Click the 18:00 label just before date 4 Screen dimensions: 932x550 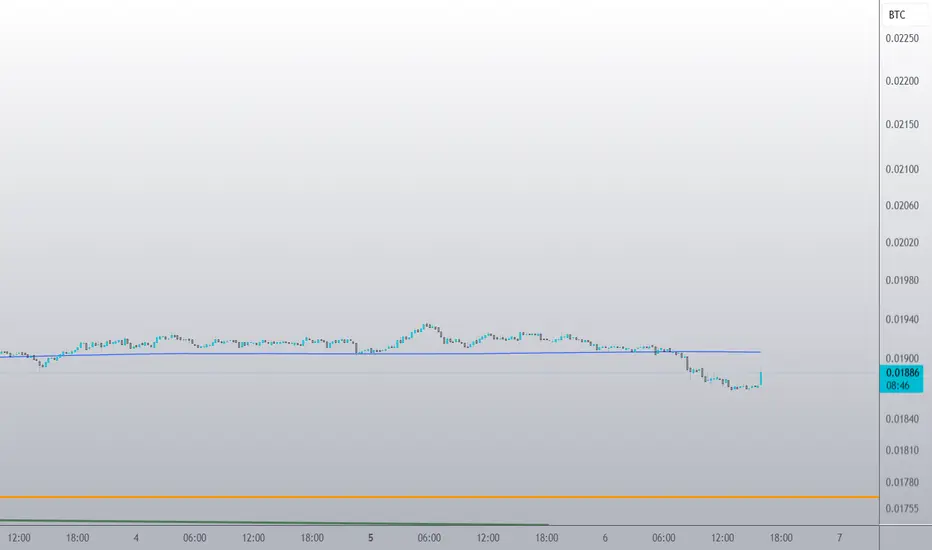[77, 538]
